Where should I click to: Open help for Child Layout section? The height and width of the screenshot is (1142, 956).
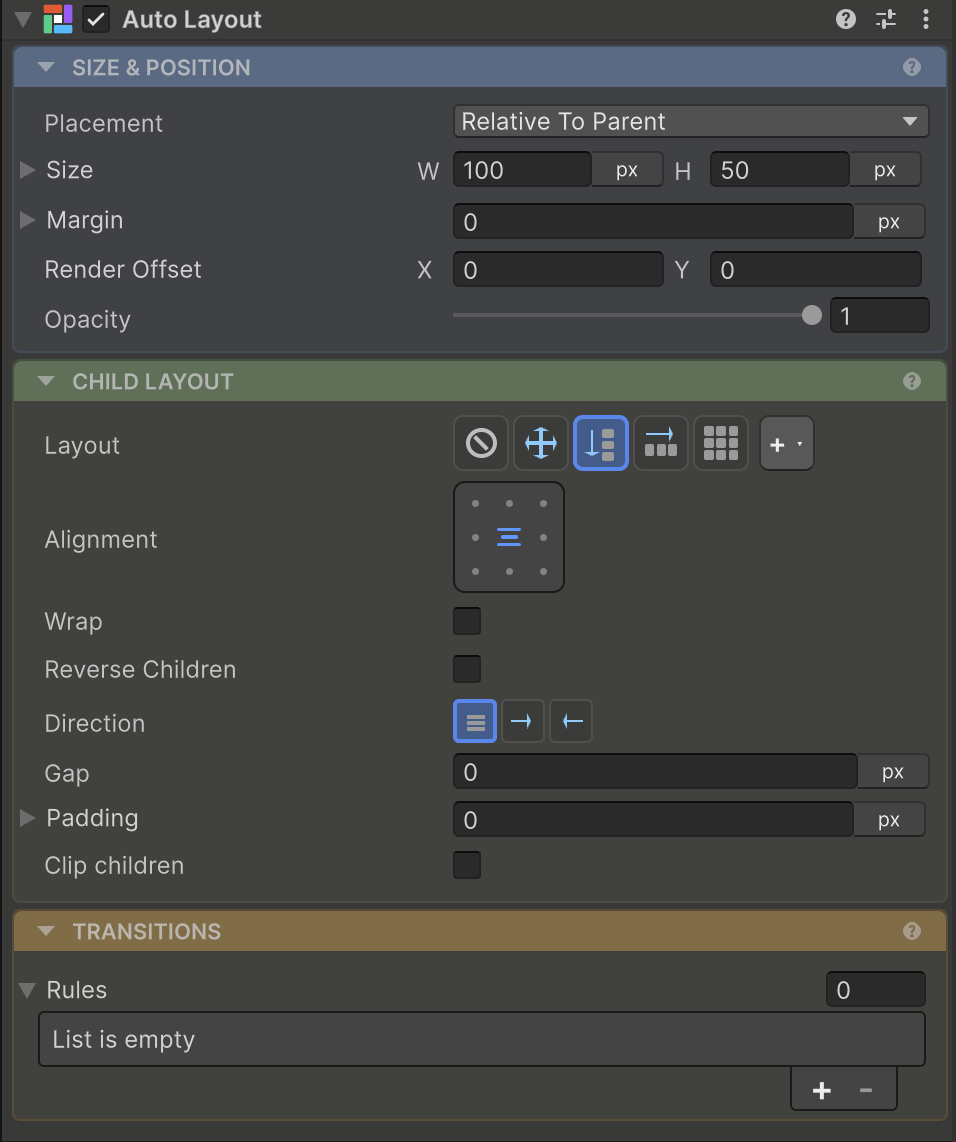pos(912,381)
